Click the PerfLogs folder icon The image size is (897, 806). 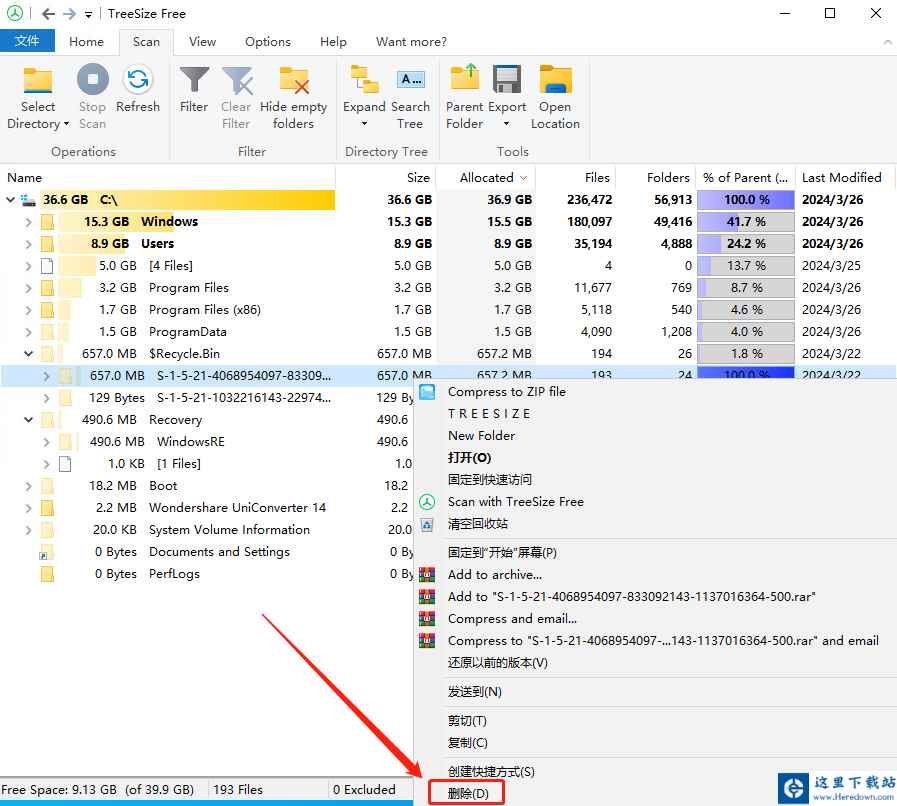(x=47, y=574)
